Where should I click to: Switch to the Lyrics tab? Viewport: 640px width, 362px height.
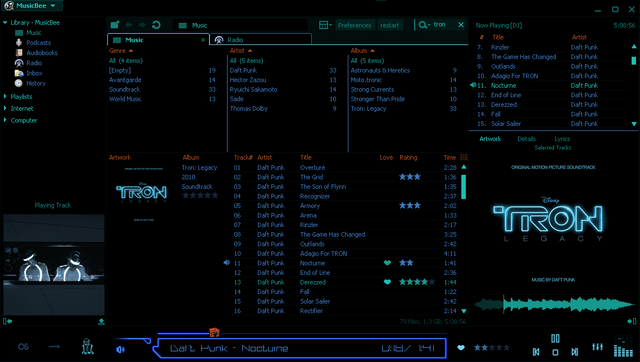pos(562,139)
